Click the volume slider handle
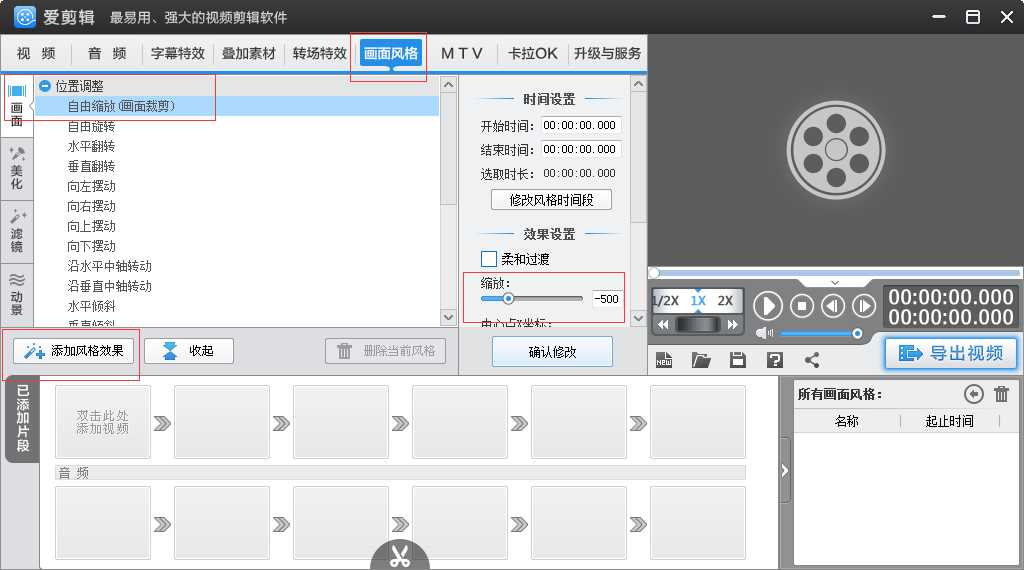Screen dimensions: 1024x570 tap(857, 334)
